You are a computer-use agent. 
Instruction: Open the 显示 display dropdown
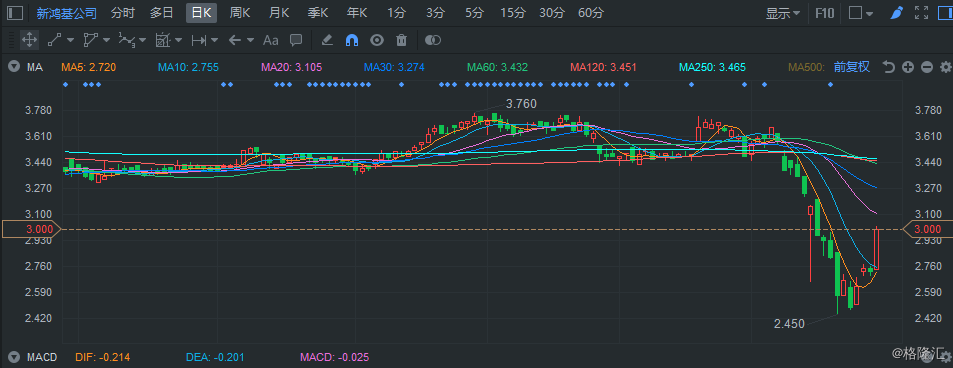click(782, 13)
